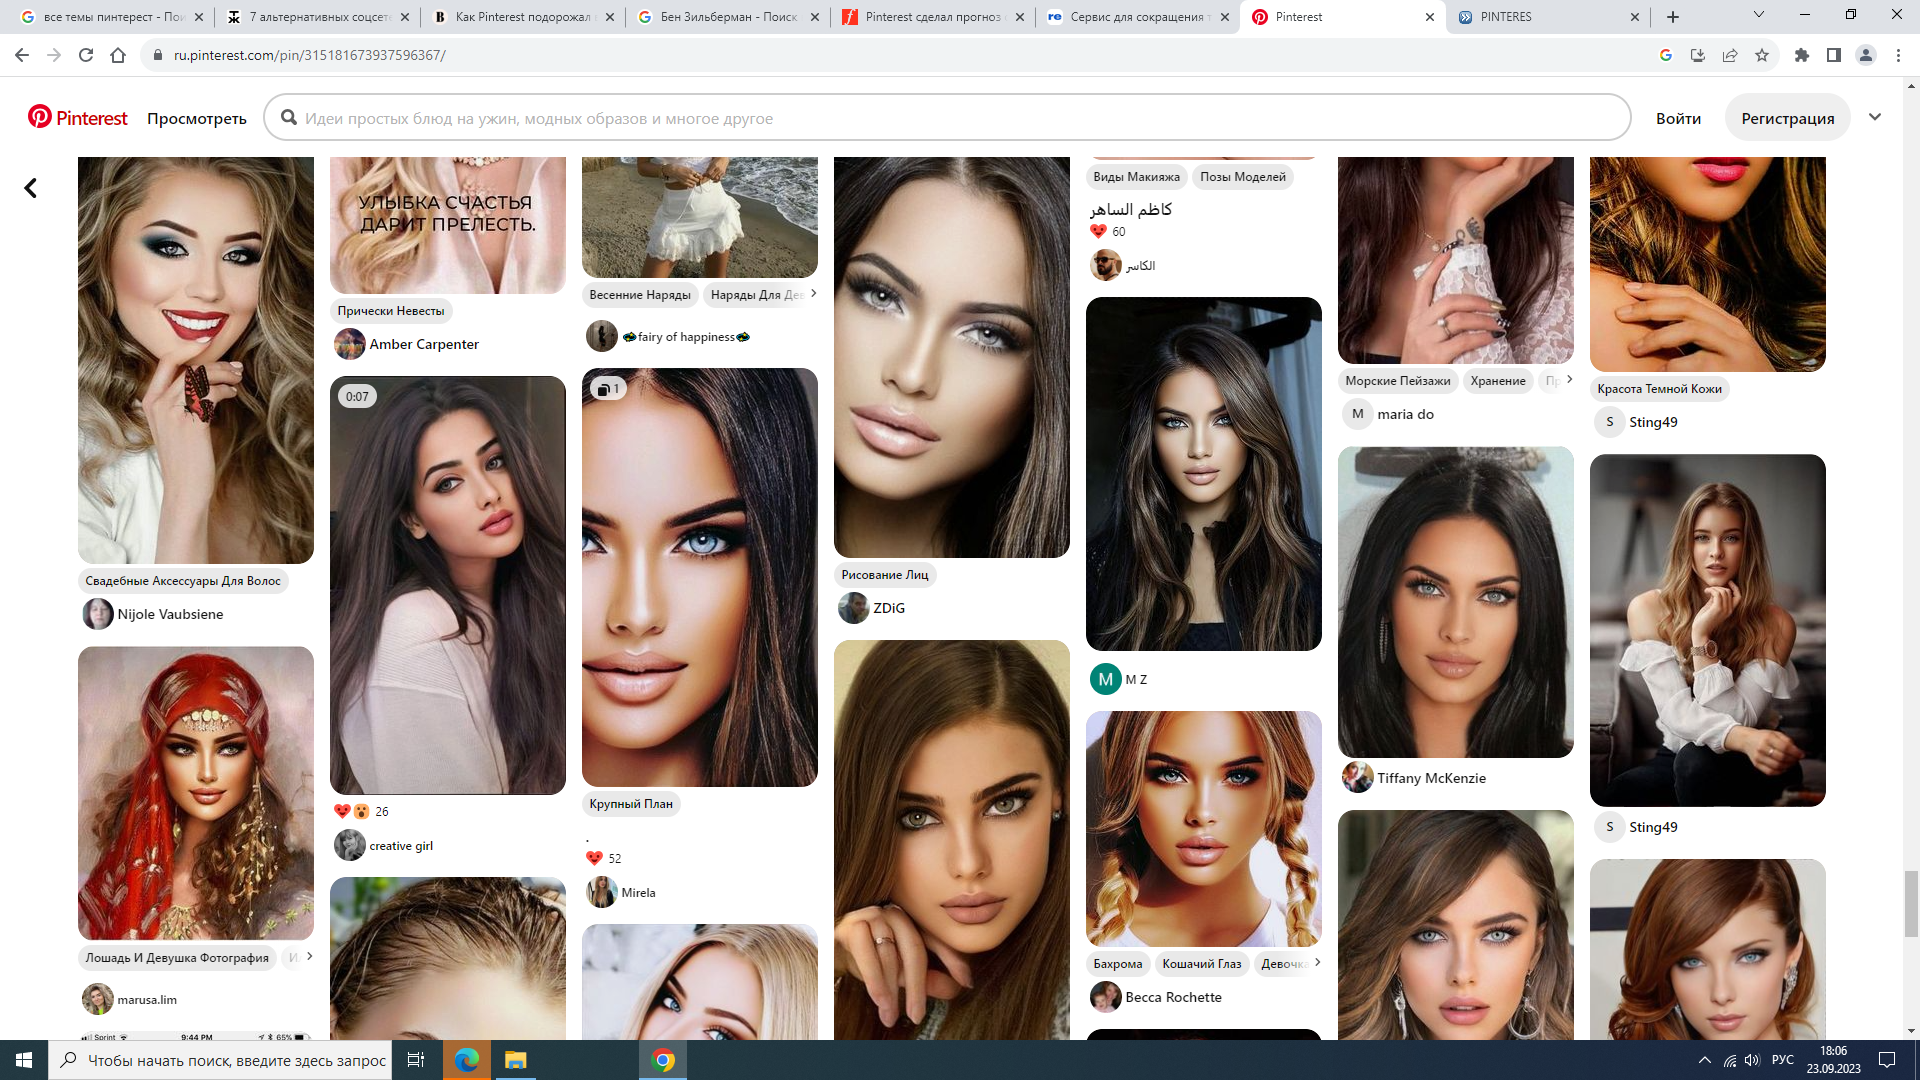Viewport: 1920px width, 1080px height.
Task: Open the Крупный План tag
Action: (631, 804)
